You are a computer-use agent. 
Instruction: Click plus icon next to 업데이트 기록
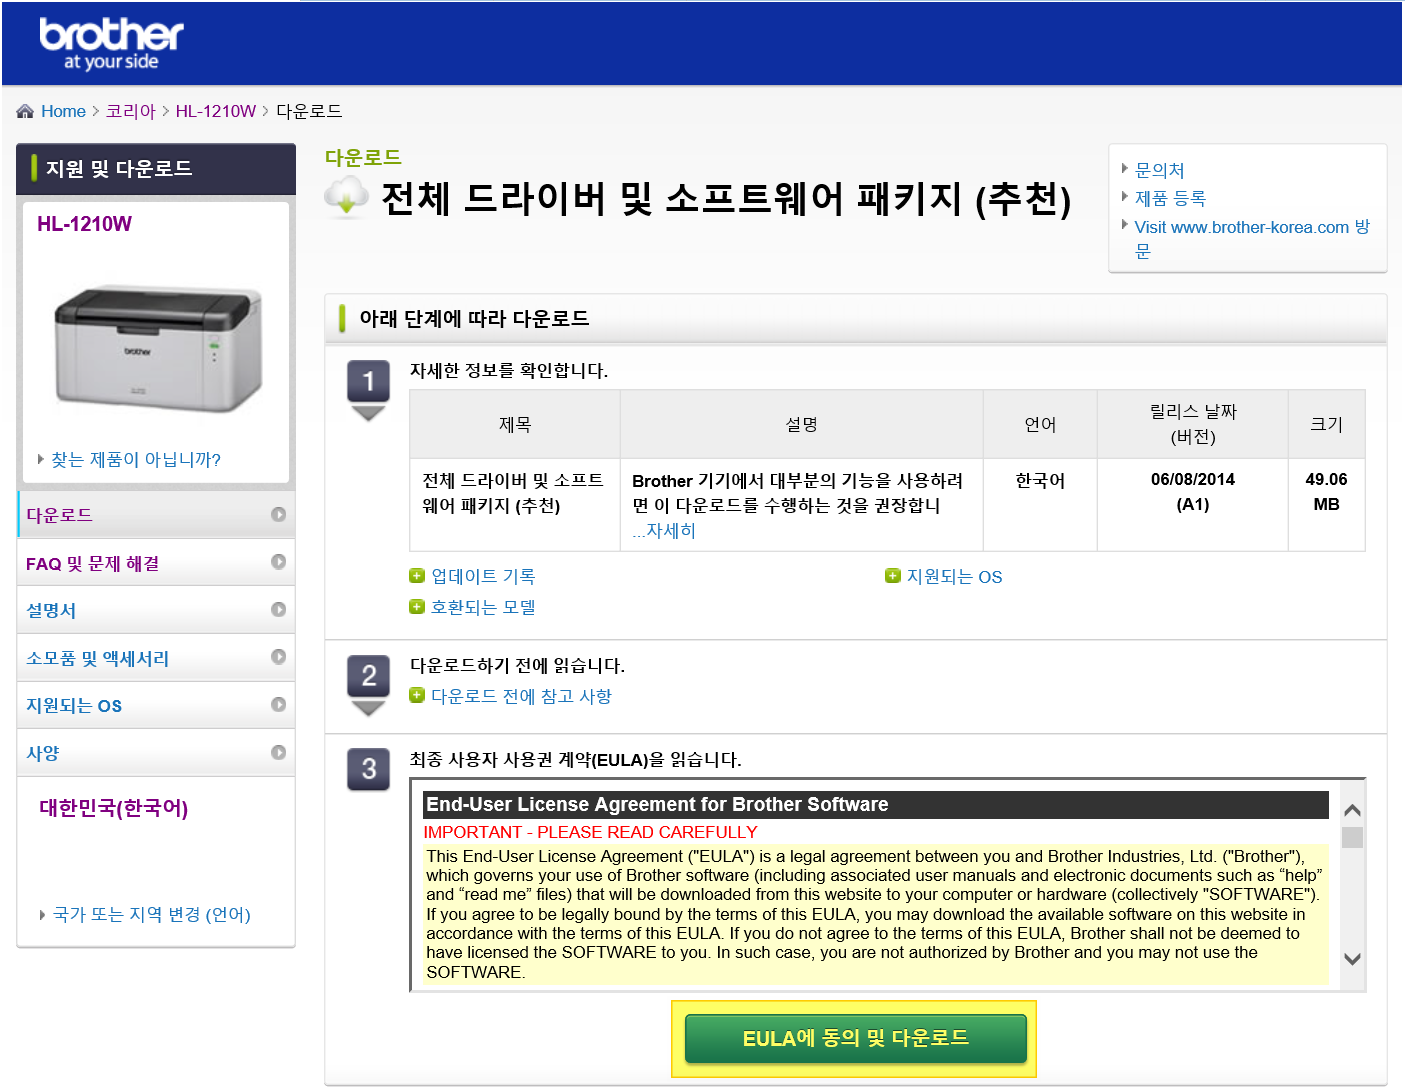(x=417, y=575)
